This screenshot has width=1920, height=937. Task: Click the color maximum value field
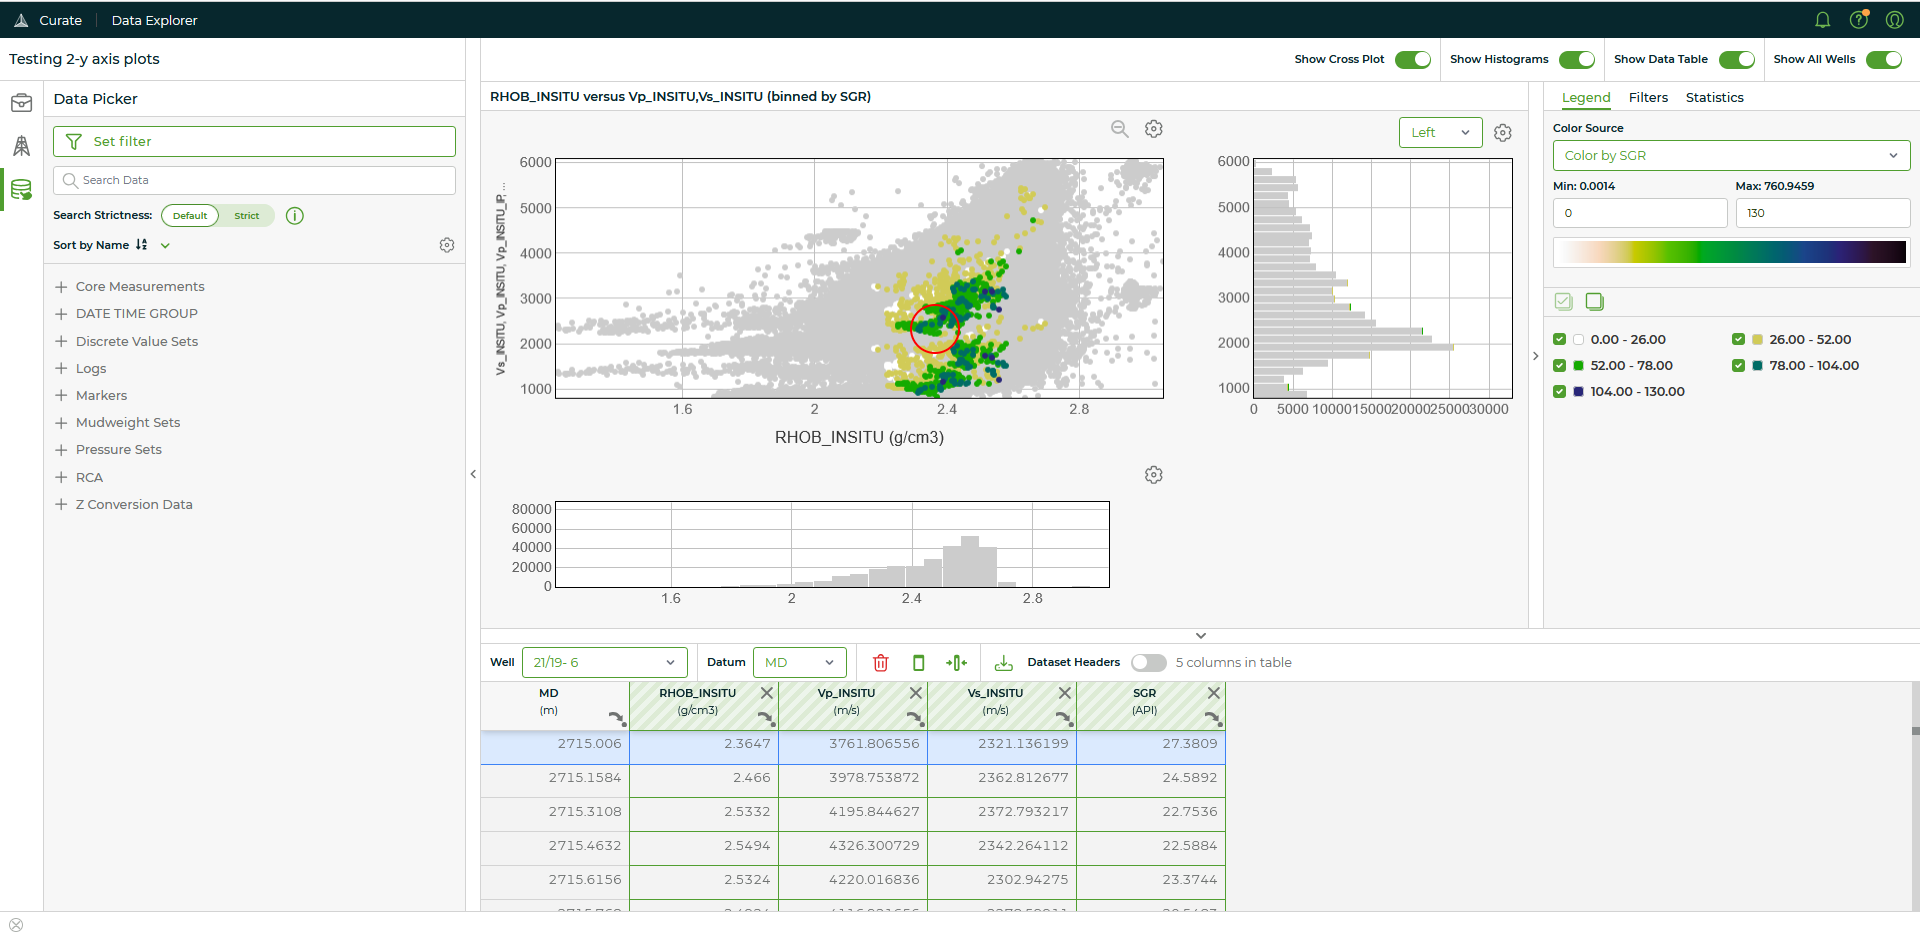tap(1822, 213)
